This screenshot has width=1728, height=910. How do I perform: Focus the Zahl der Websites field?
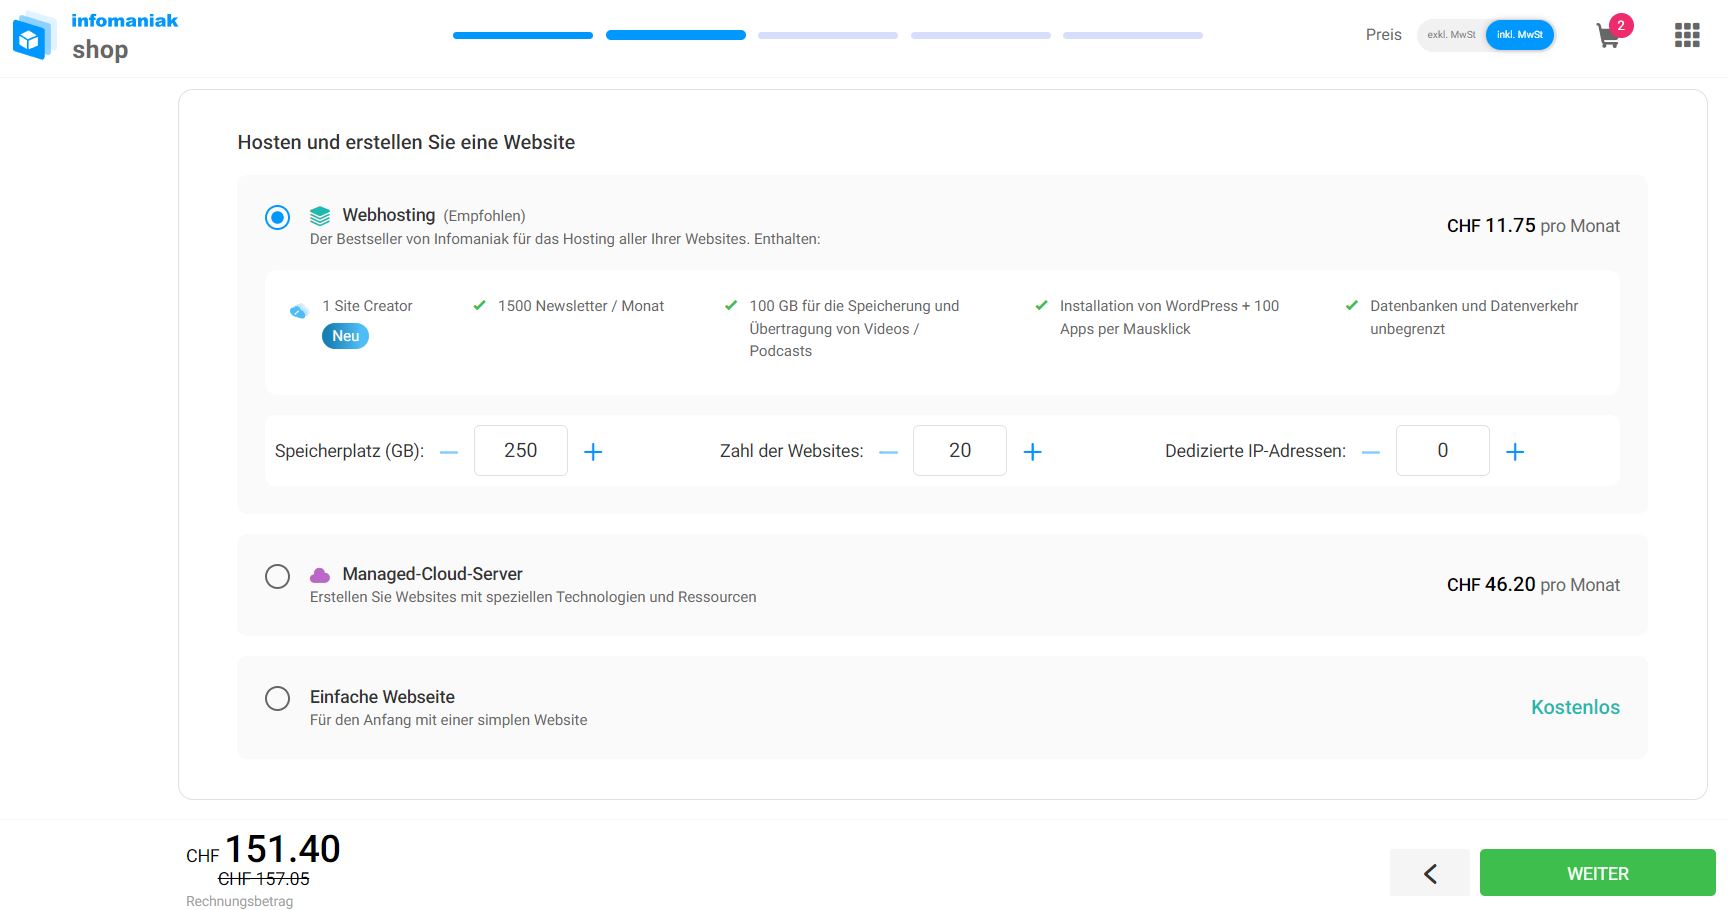960,450
